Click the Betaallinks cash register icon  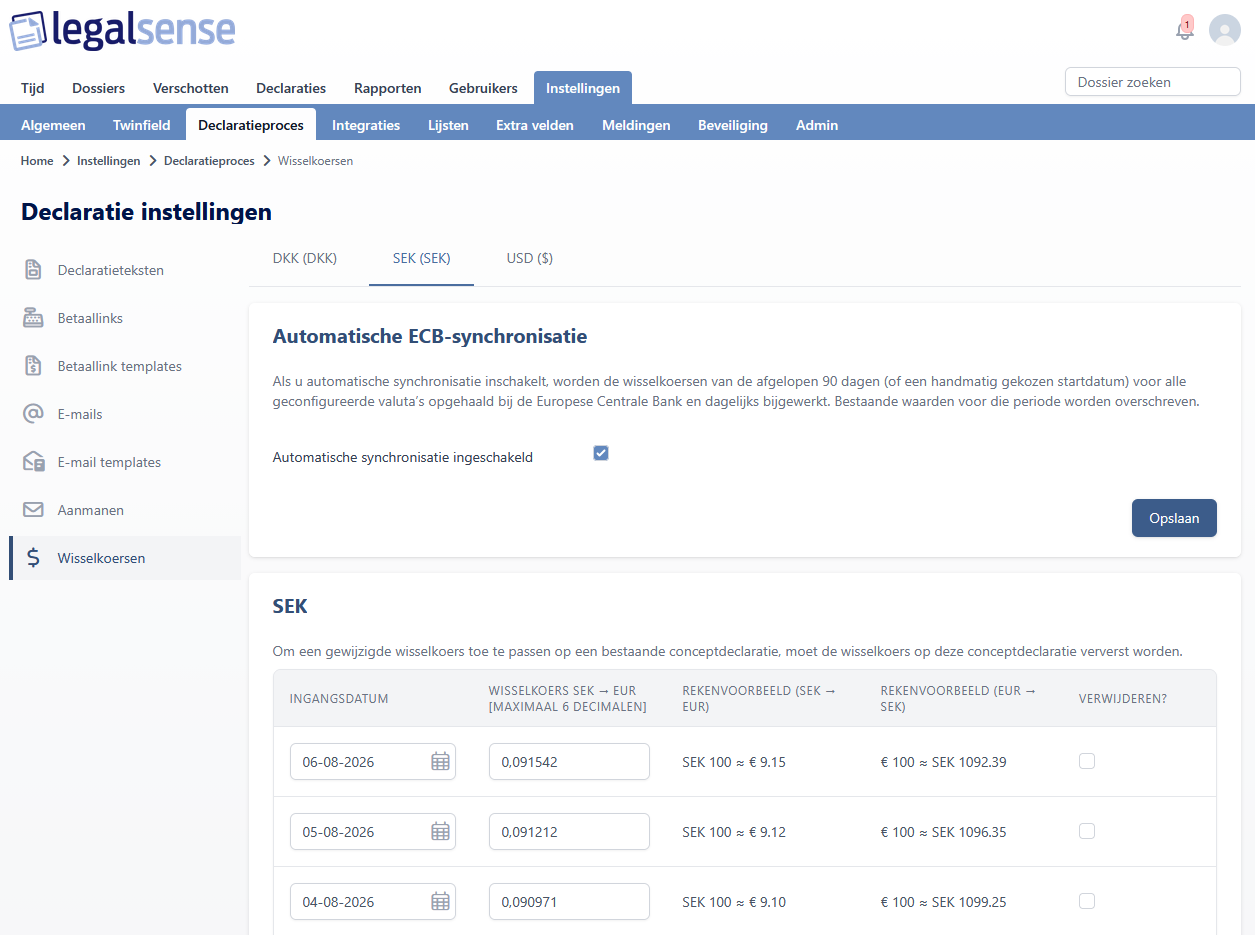[33, 318]
